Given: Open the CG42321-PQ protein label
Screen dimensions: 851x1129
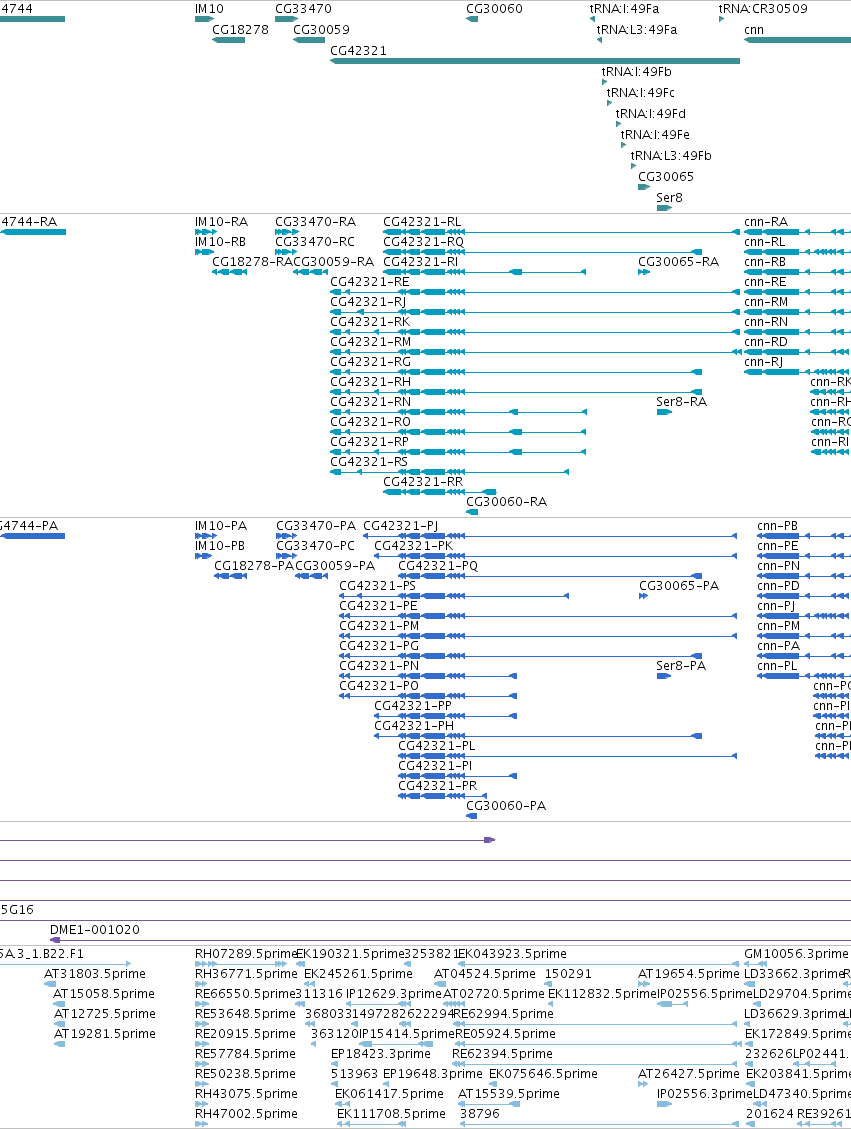Looking at the screenshot, I should 438,566.
